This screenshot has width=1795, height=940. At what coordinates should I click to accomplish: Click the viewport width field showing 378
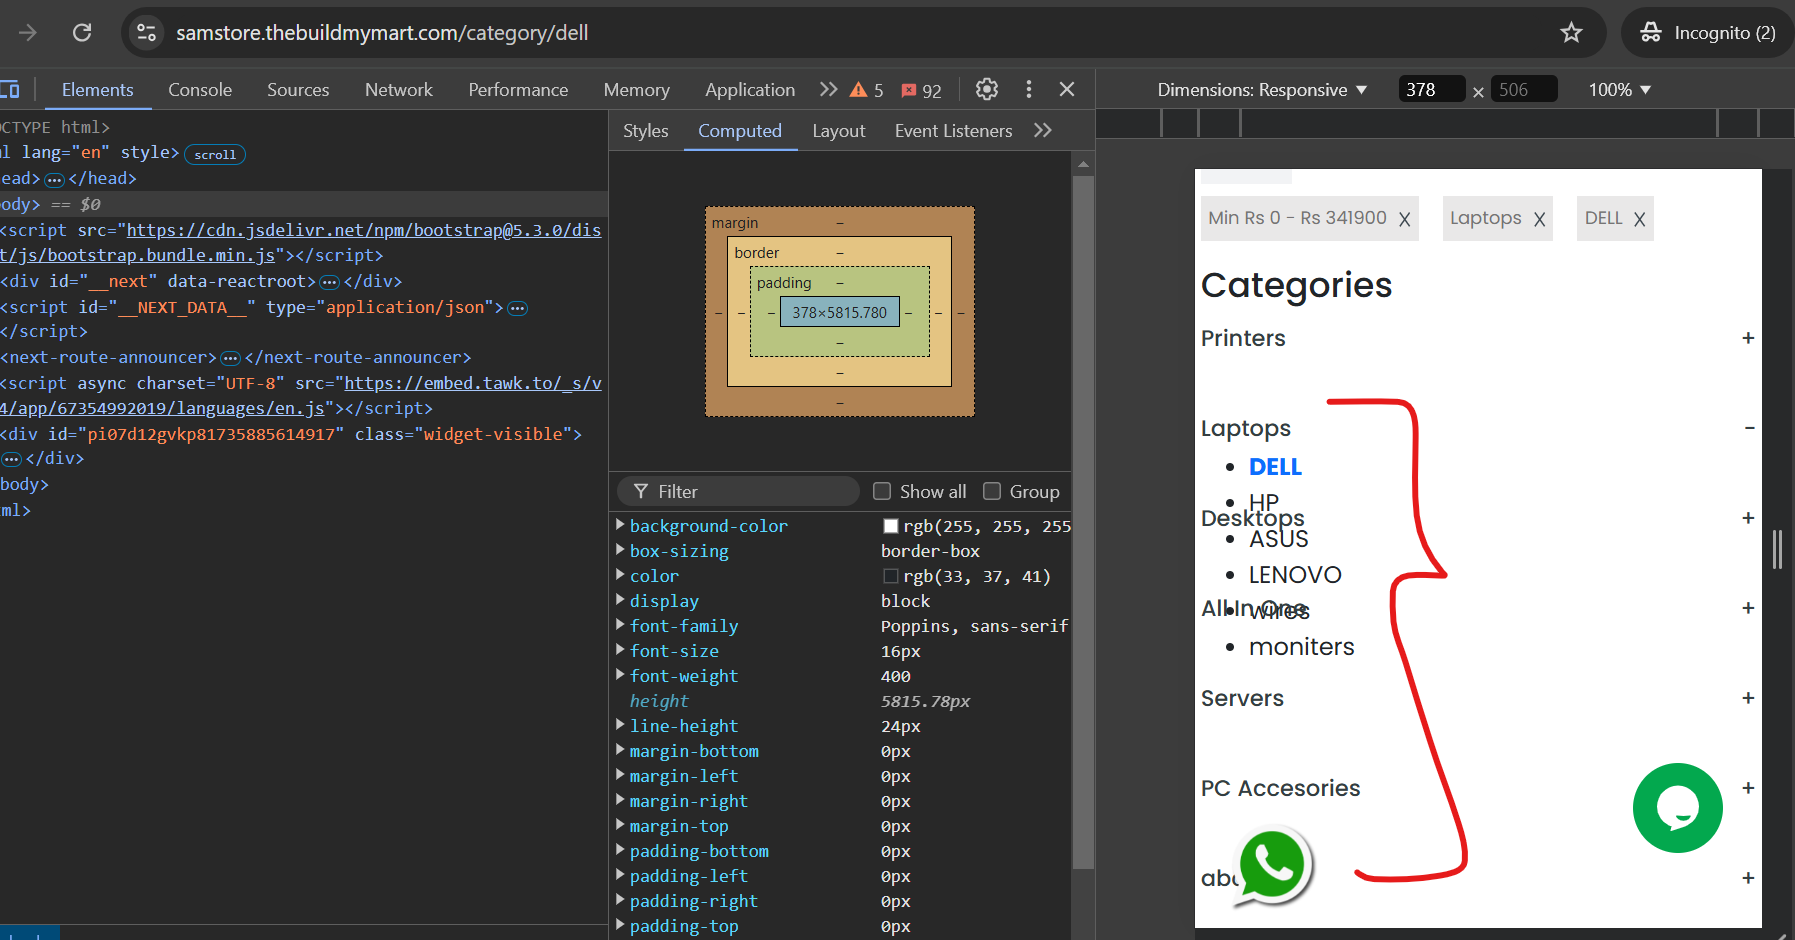[1432, 90]
